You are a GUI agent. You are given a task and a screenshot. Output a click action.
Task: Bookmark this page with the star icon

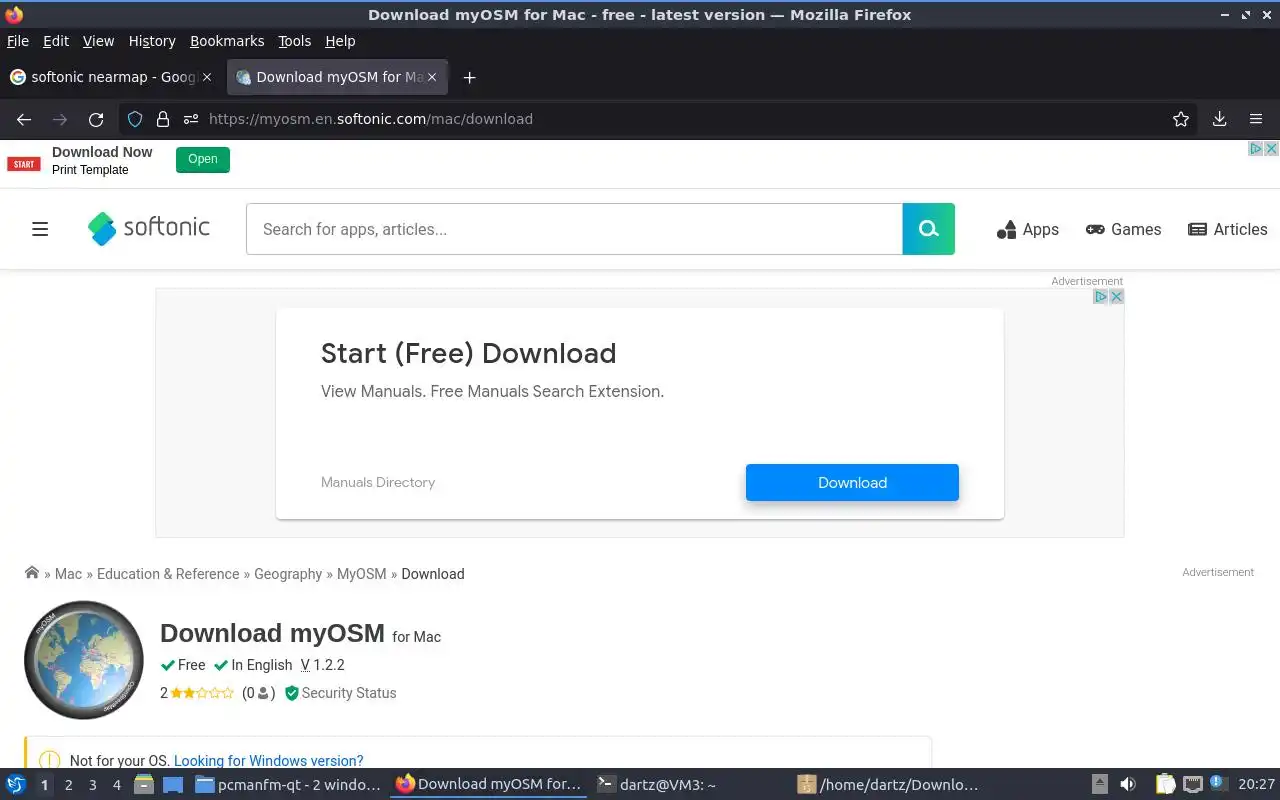coord(1181,119)
